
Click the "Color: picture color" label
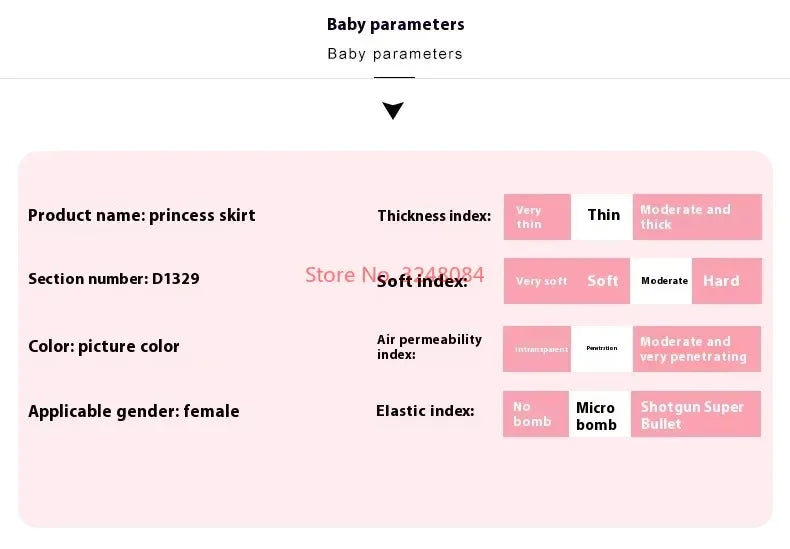tap(104, 346)
